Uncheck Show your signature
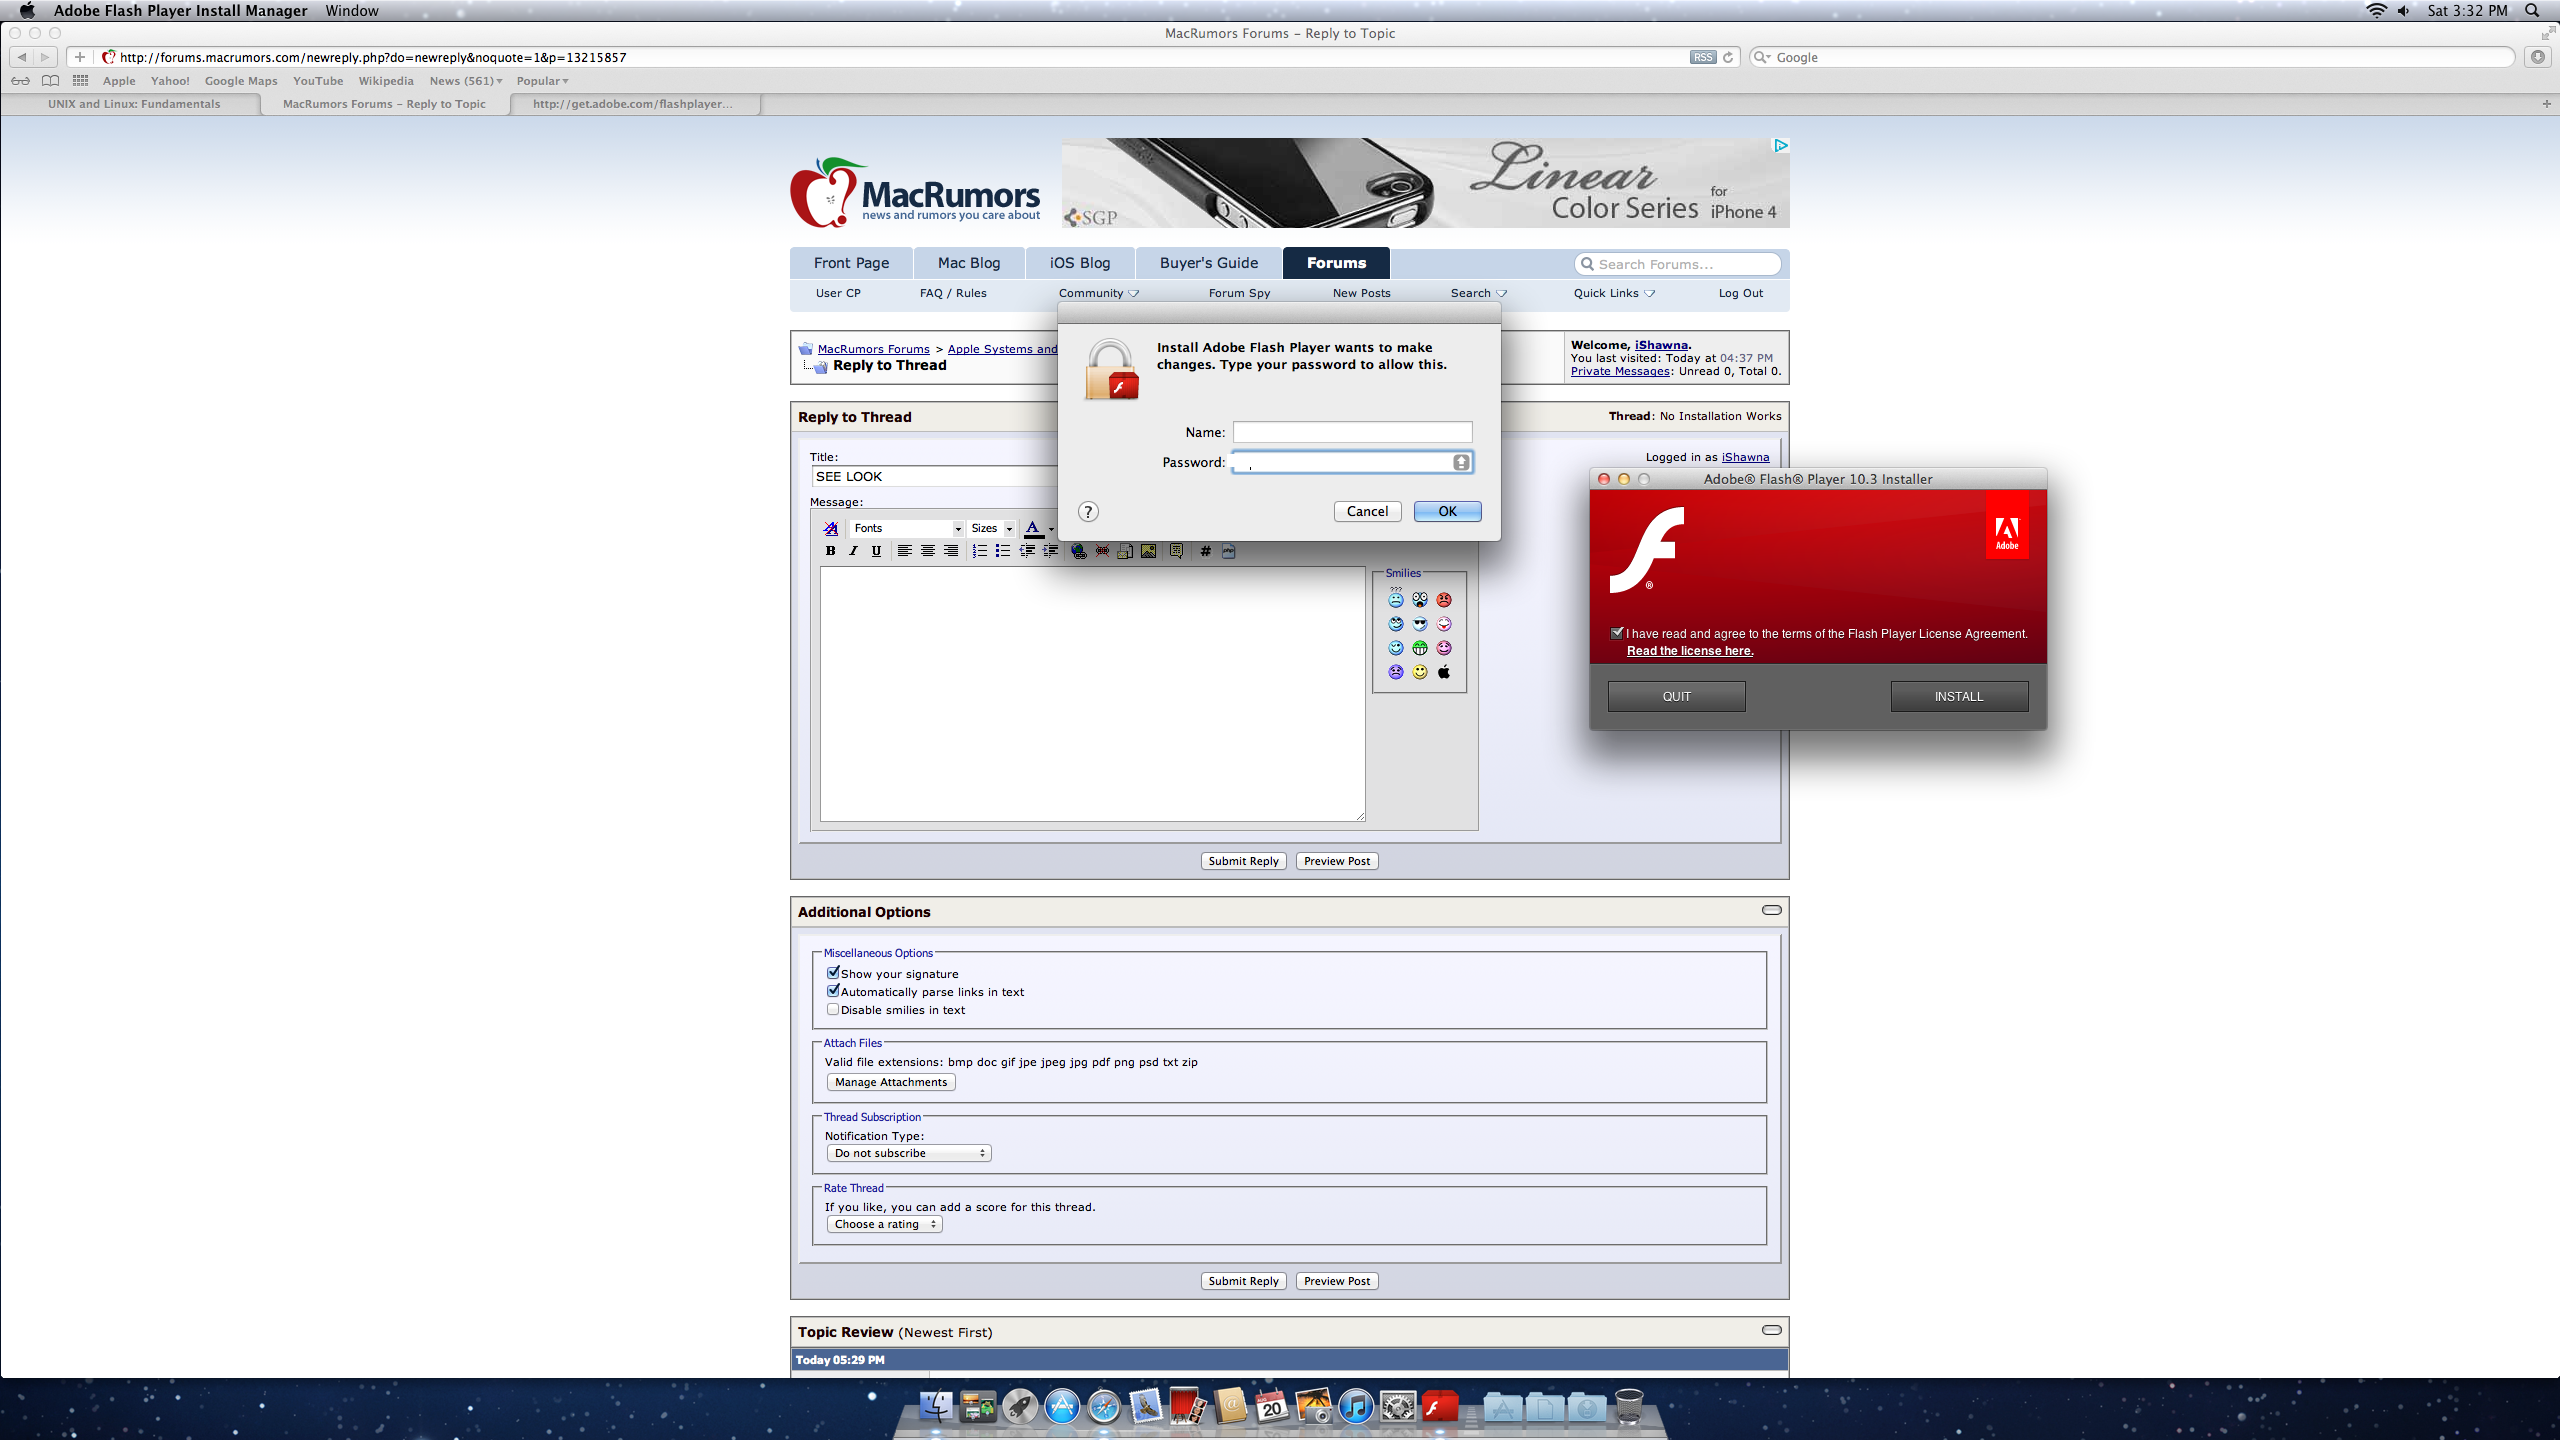The height and width of the screenshot is (1440, 2560). [x=833, y=972]
